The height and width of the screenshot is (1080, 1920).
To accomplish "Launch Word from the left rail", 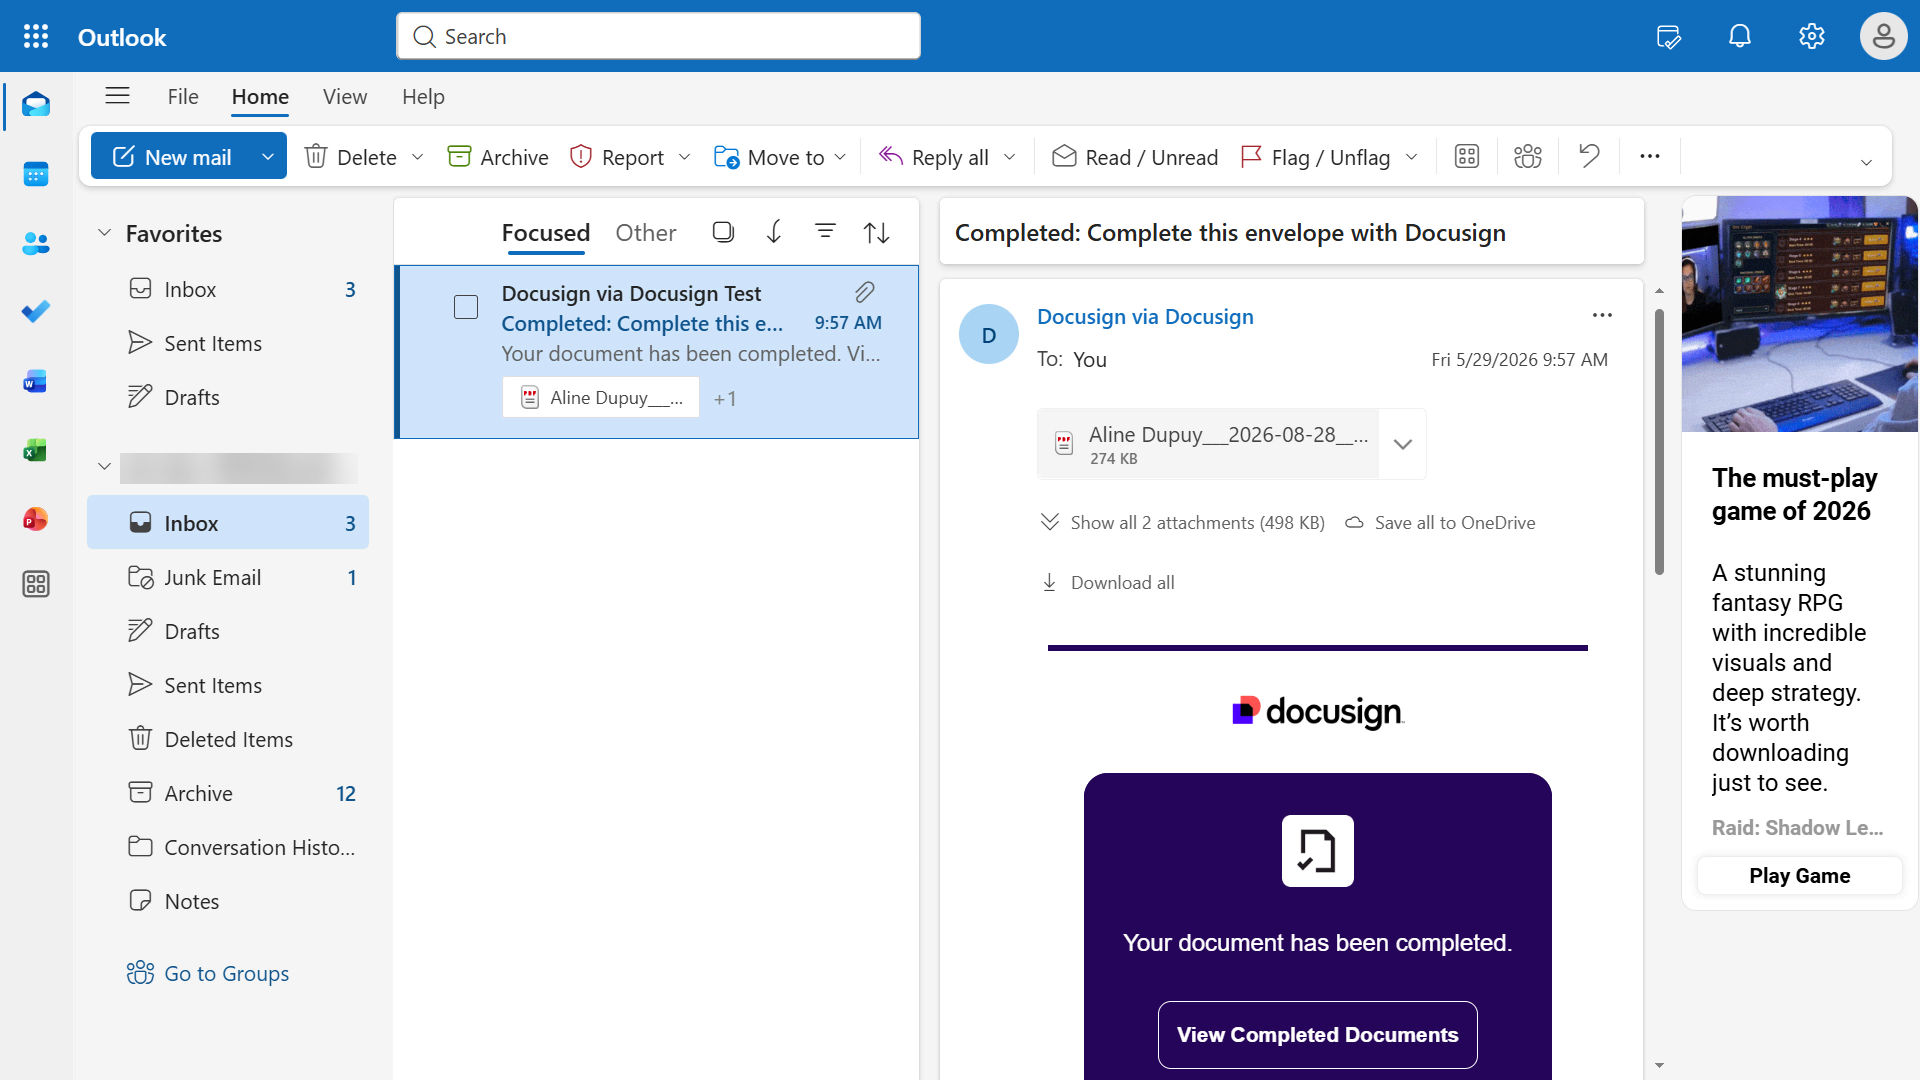I will pos(36,381).
